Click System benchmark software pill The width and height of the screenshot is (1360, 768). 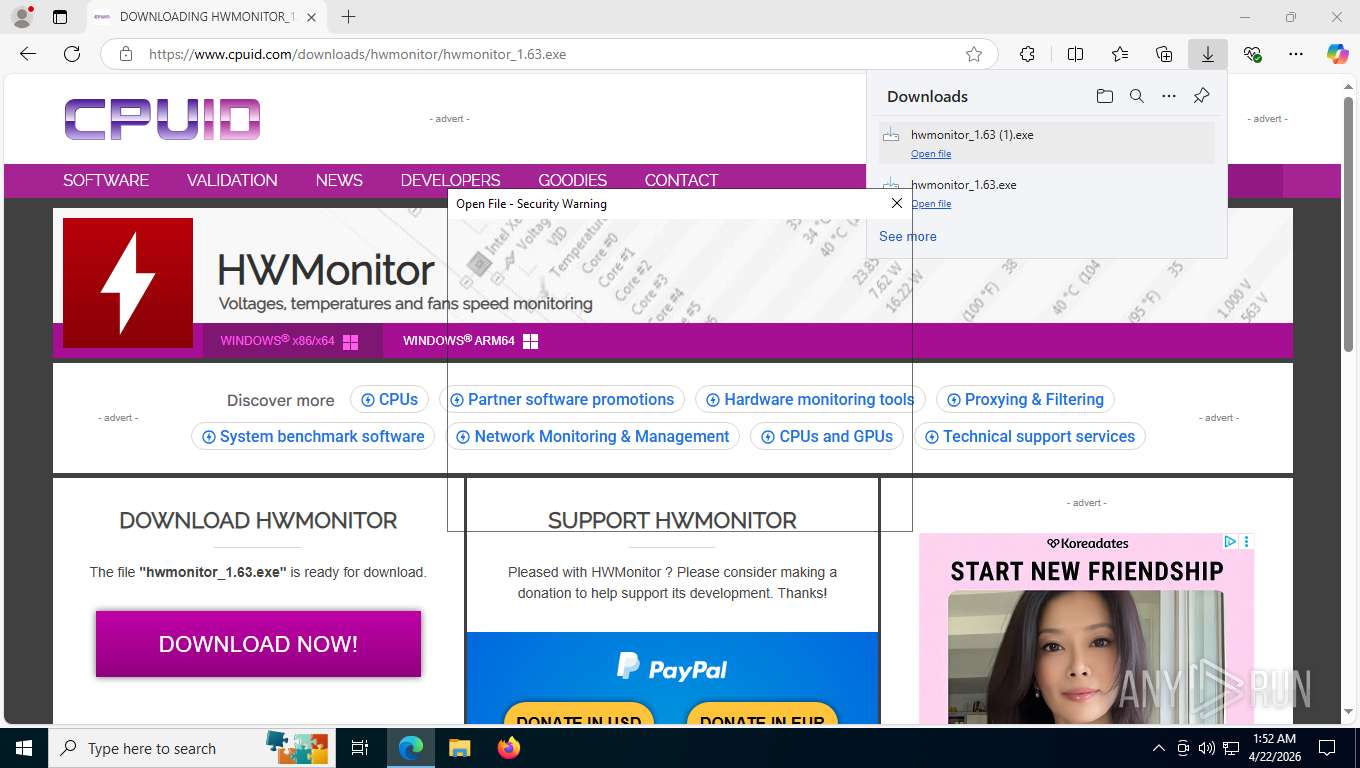313,436
